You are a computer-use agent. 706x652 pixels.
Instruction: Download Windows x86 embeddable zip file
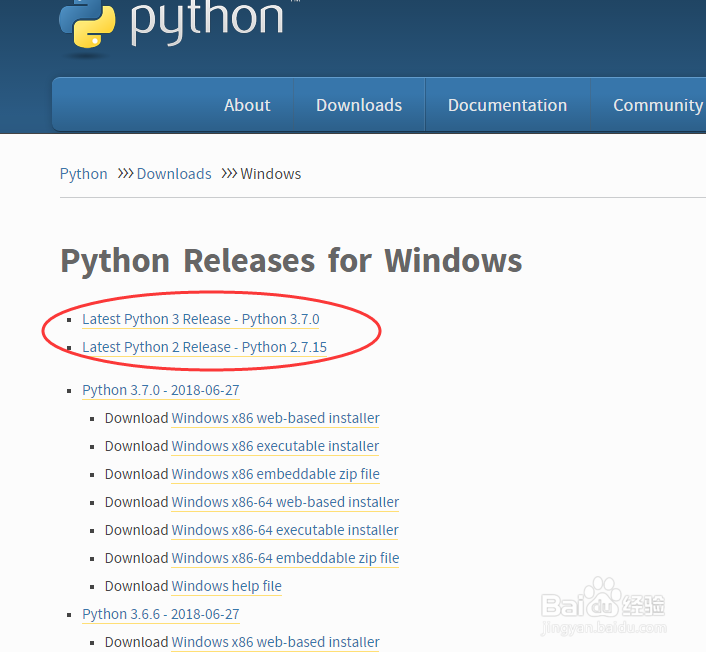[275, 474]
